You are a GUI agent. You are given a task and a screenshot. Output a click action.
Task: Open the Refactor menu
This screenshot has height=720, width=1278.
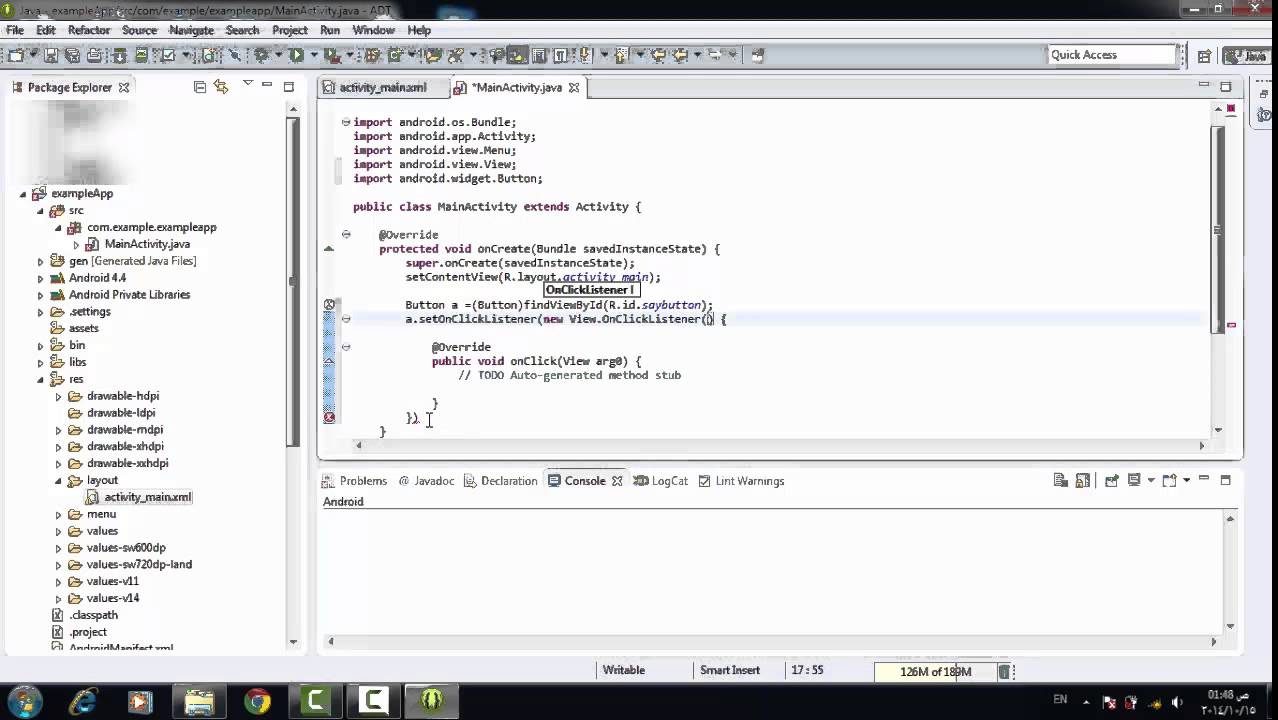click(88, 30)
